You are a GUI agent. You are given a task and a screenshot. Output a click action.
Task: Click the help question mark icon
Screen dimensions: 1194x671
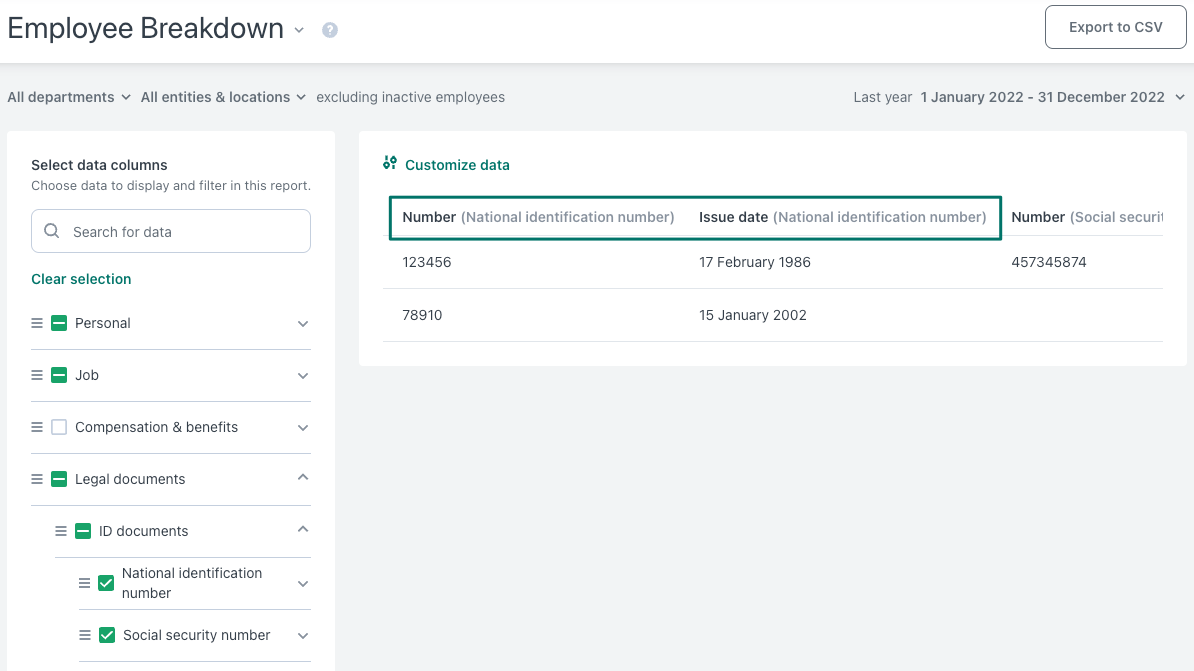tap(329, 30)
